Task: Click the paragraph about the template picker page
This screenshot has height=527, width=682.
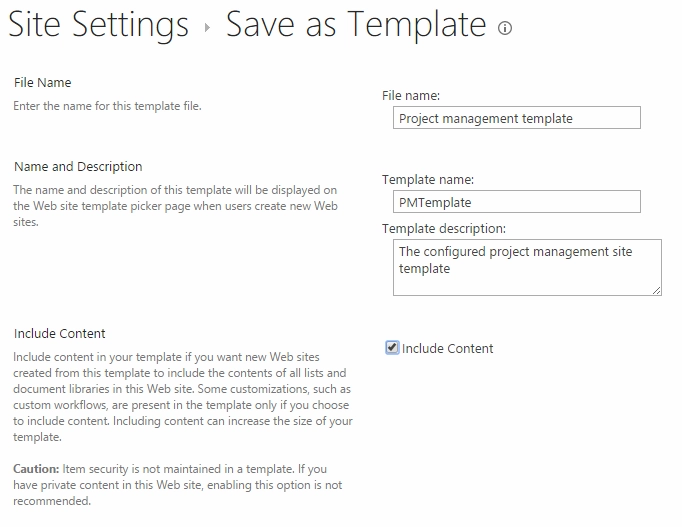Action: pos(175,206)
